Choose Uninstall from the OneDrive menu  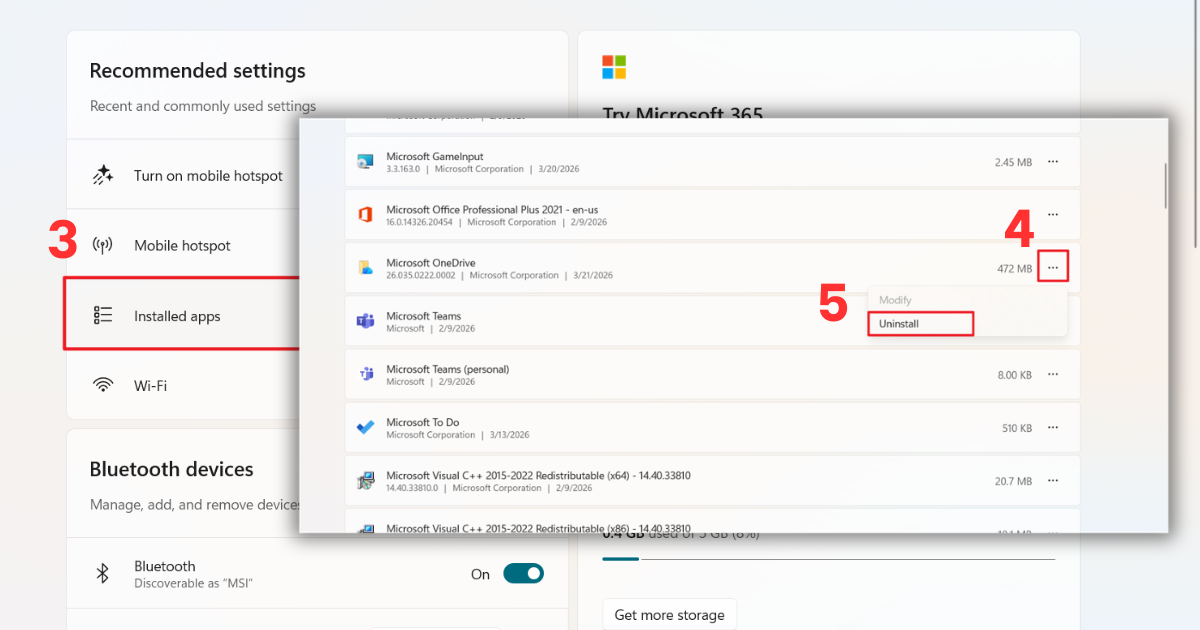(x=920, y=324)
